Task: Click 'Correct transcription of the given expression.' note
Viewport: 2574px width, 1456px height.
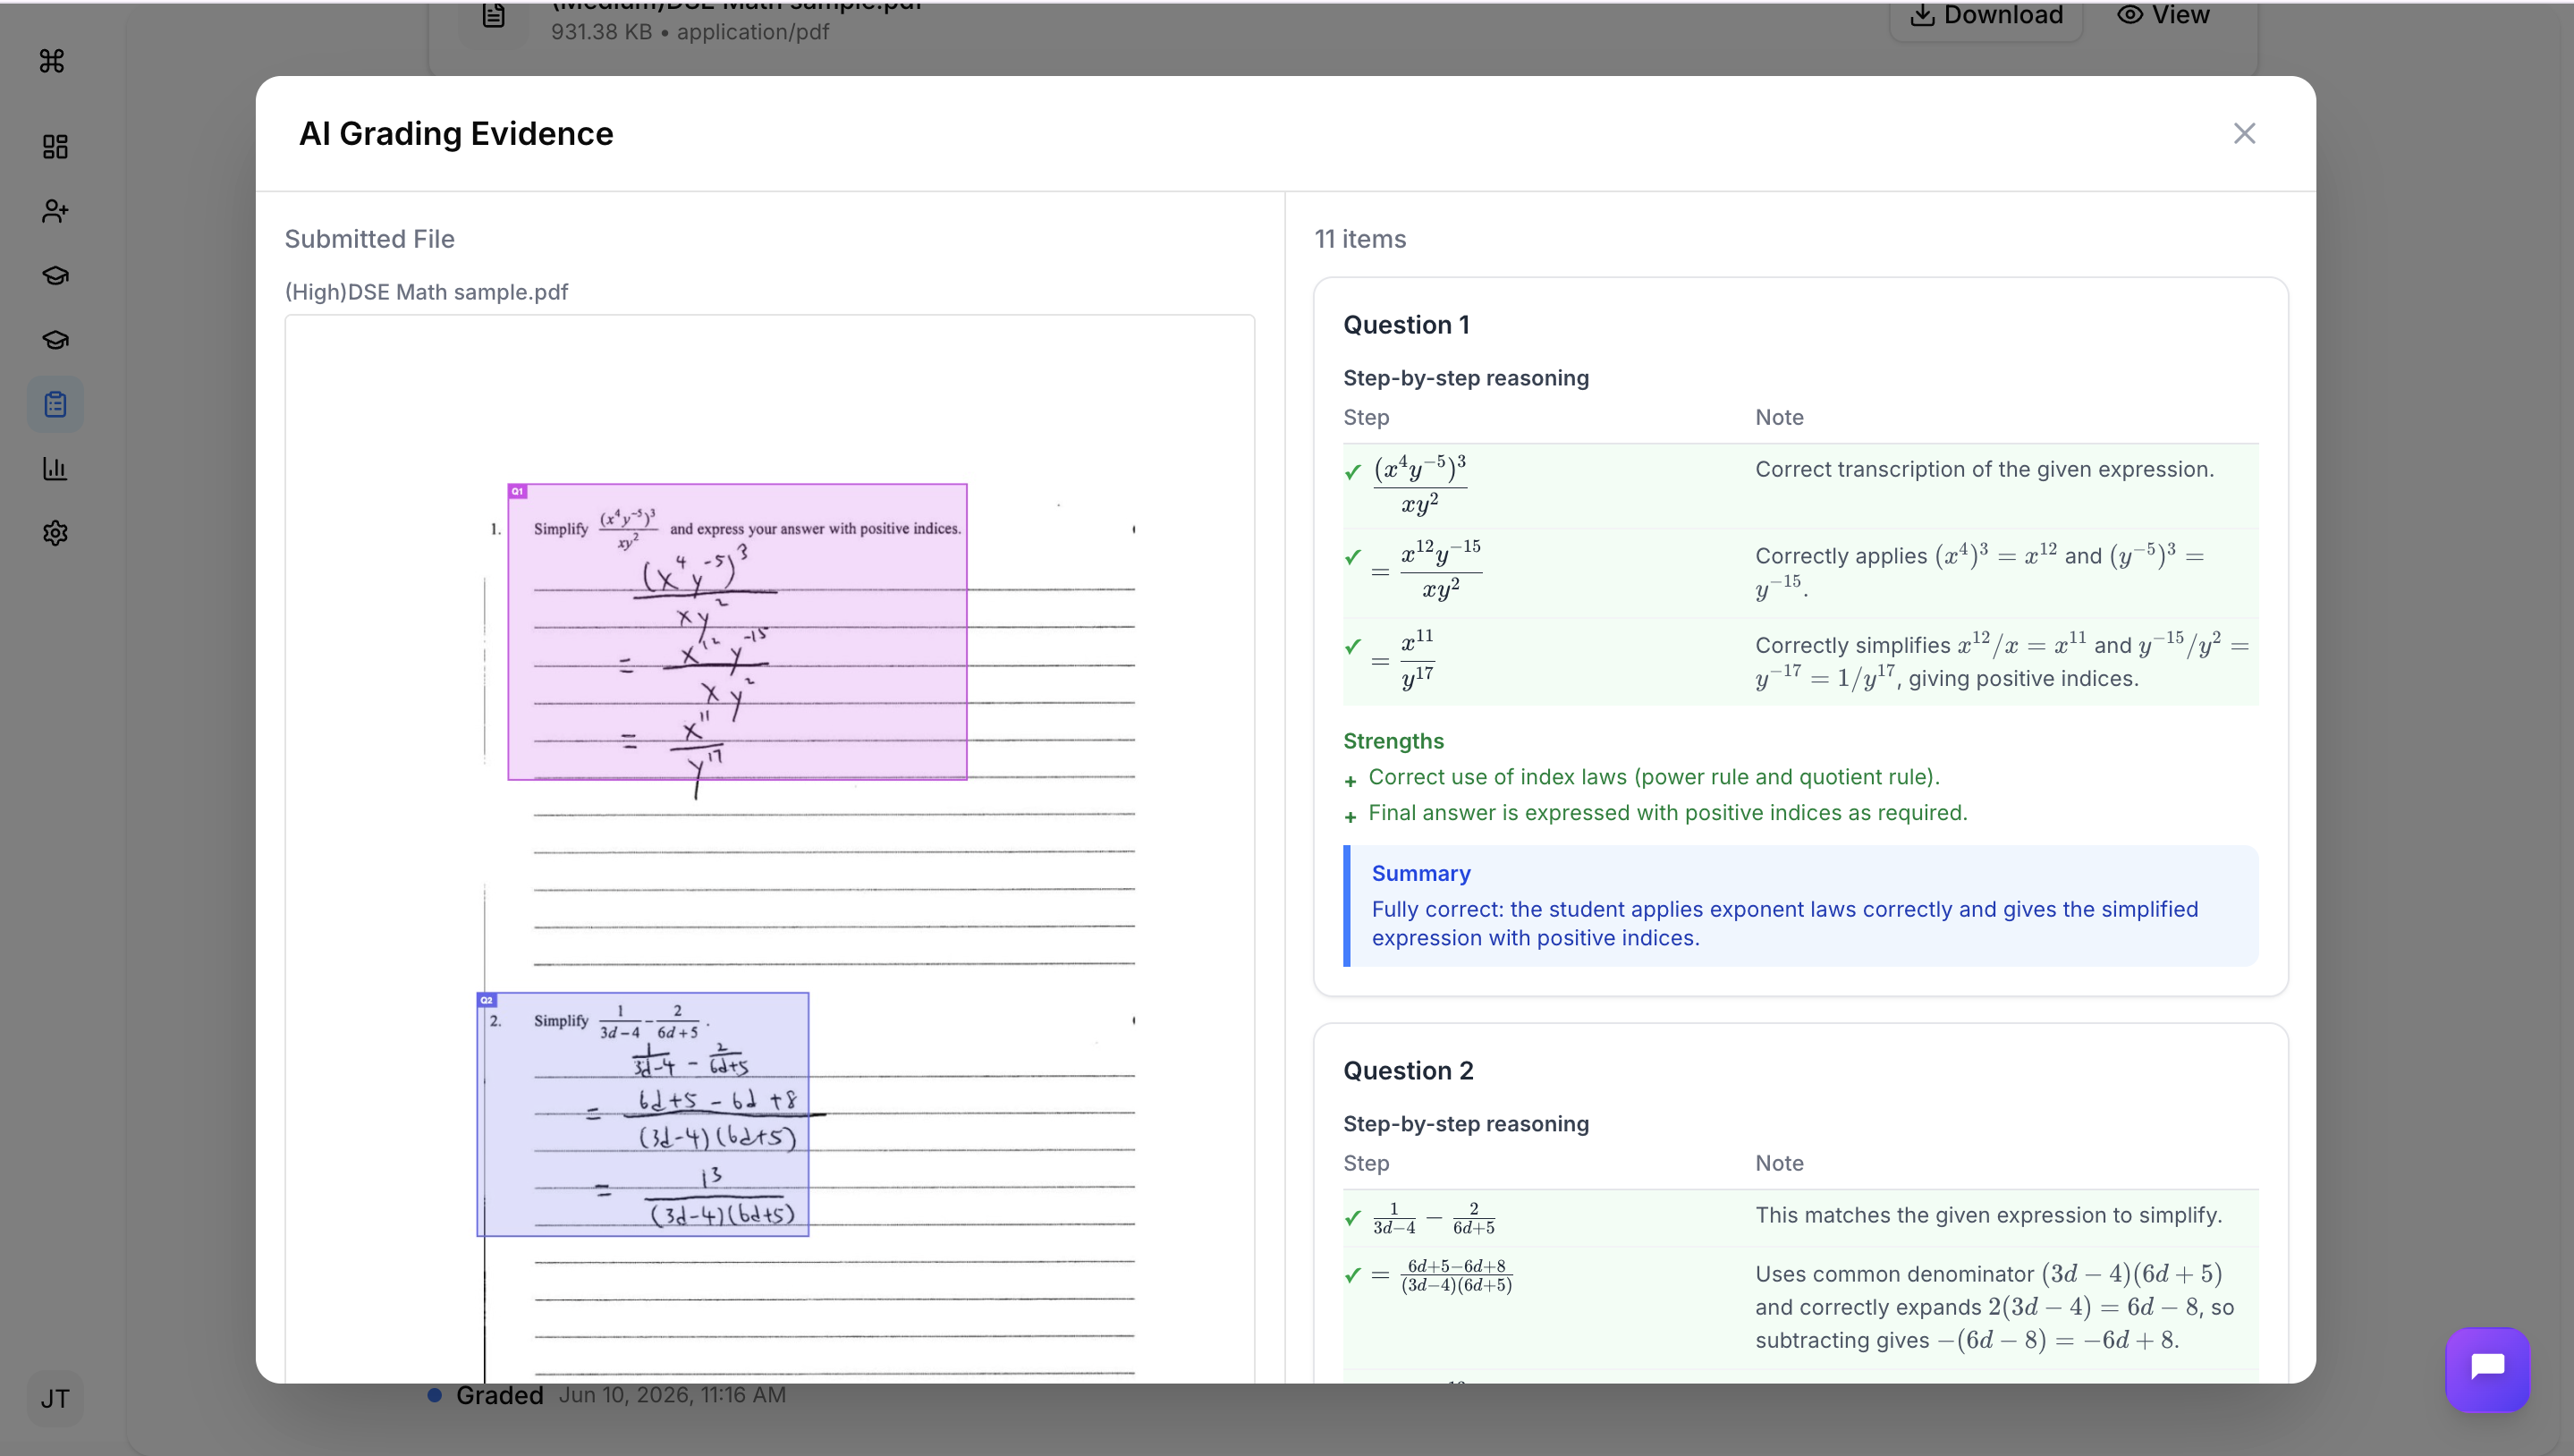Action: (1984, 469)
